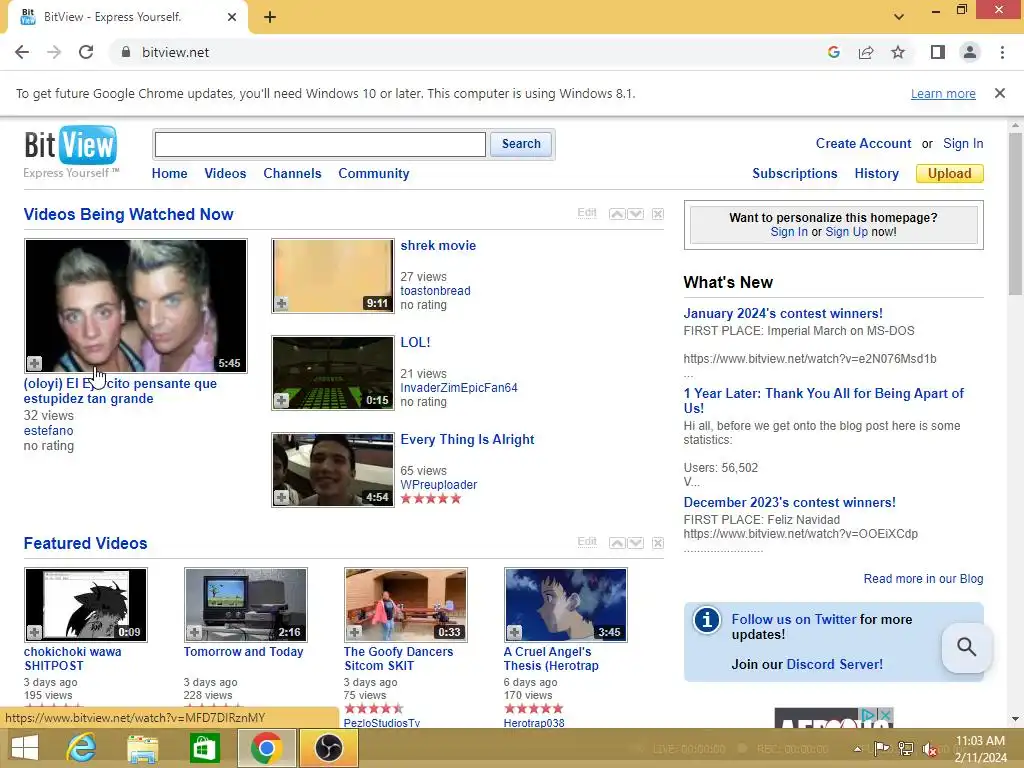Open the share page icon in address bar
This screenshot has width=1024, height=768.
click(866, 52)
